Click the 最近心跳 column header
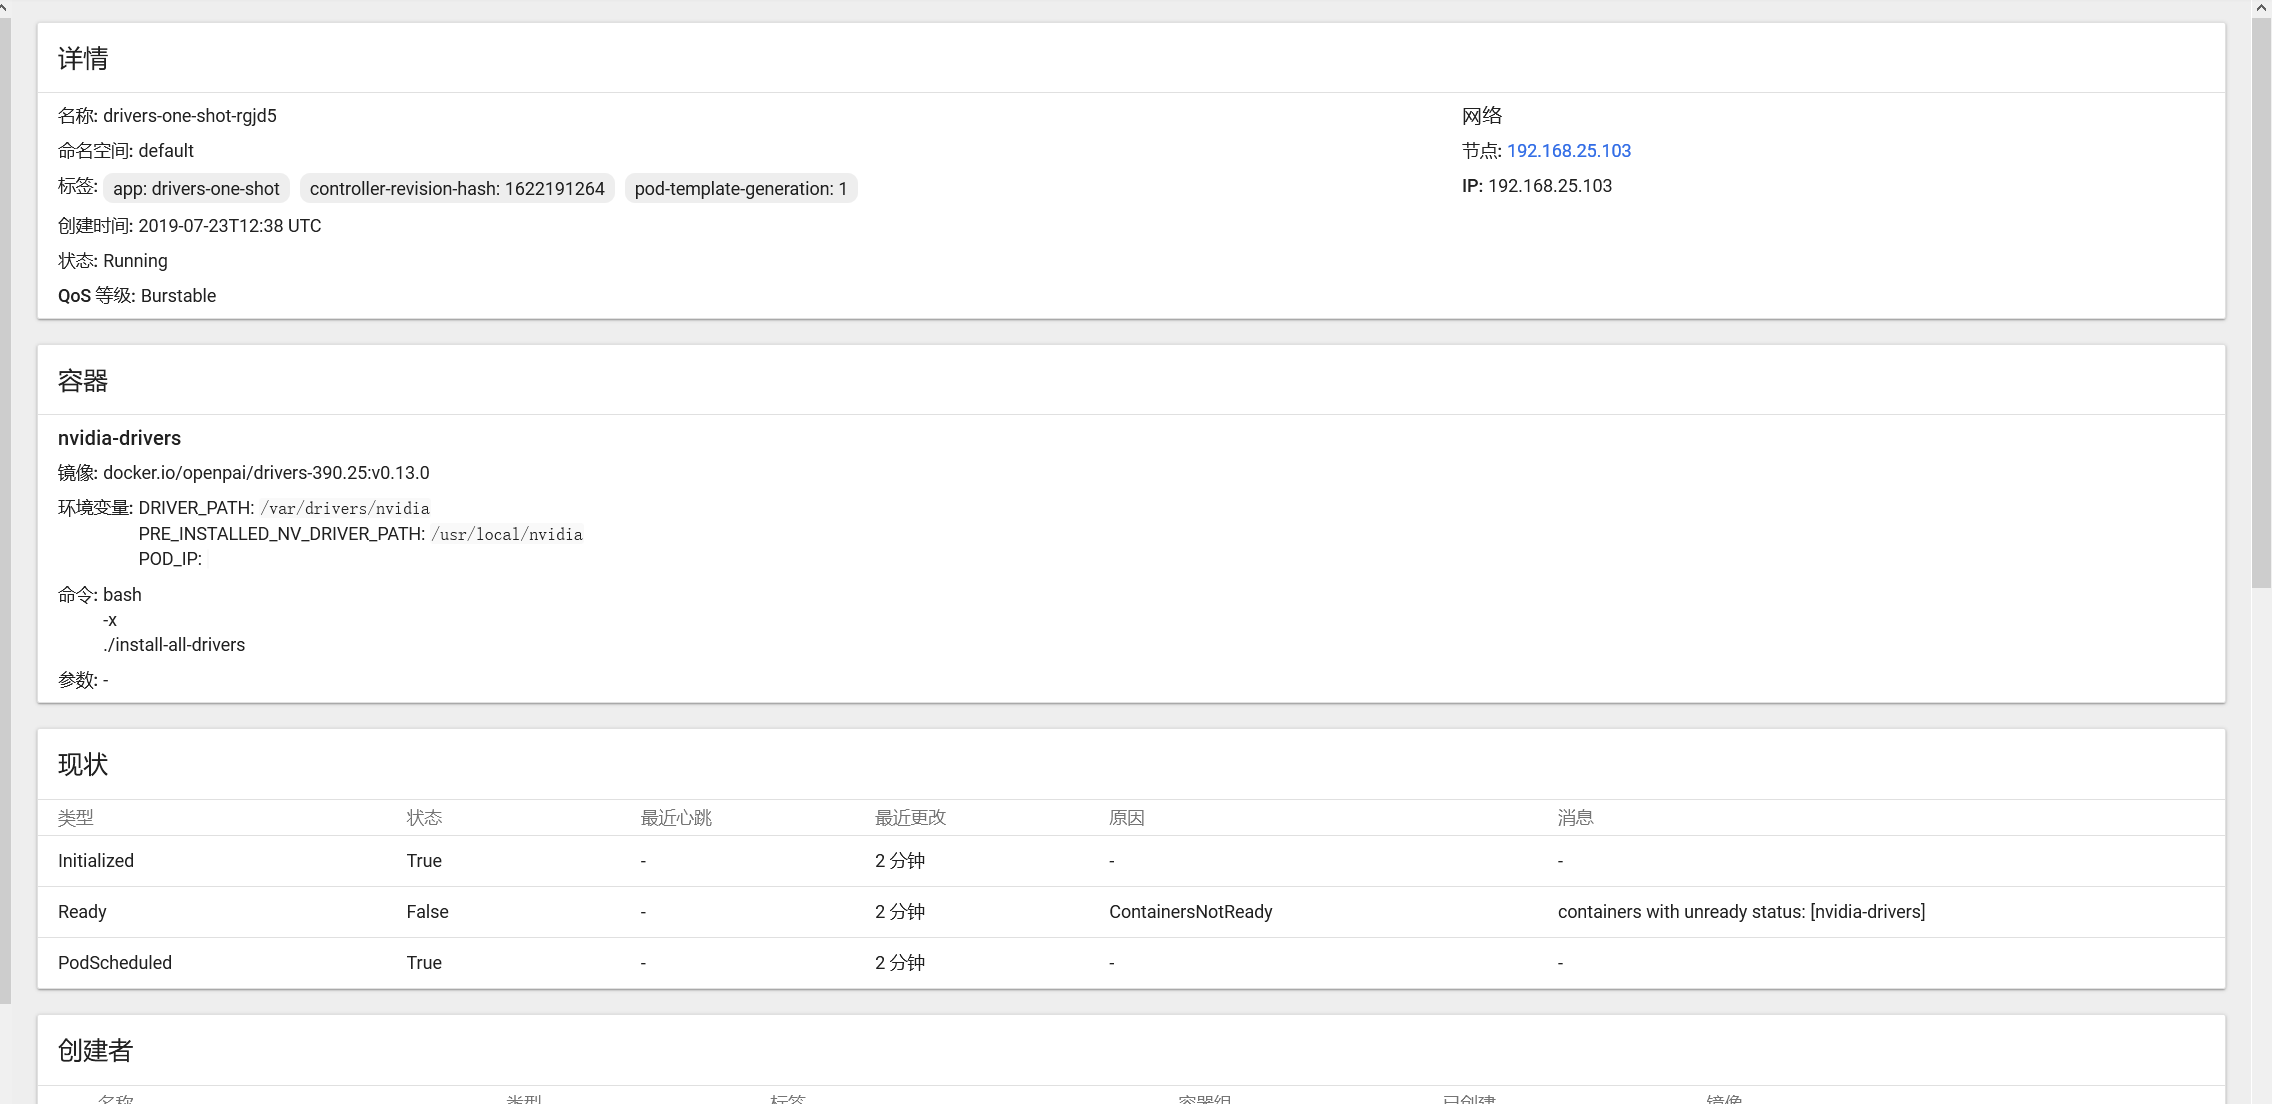 pos(676,818)
